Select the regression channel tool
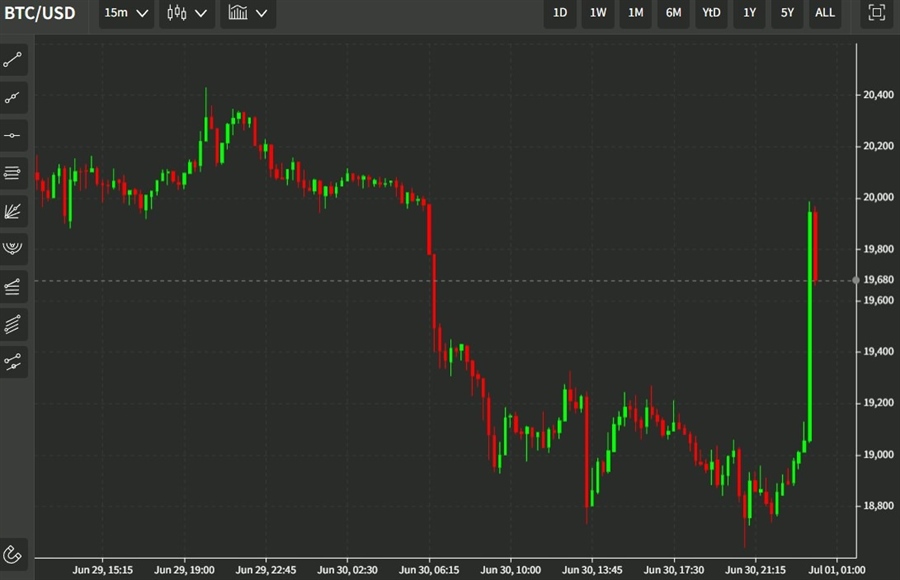Viewport: 900px width, 580px height. pyautogui.click(x=14, y=324)
